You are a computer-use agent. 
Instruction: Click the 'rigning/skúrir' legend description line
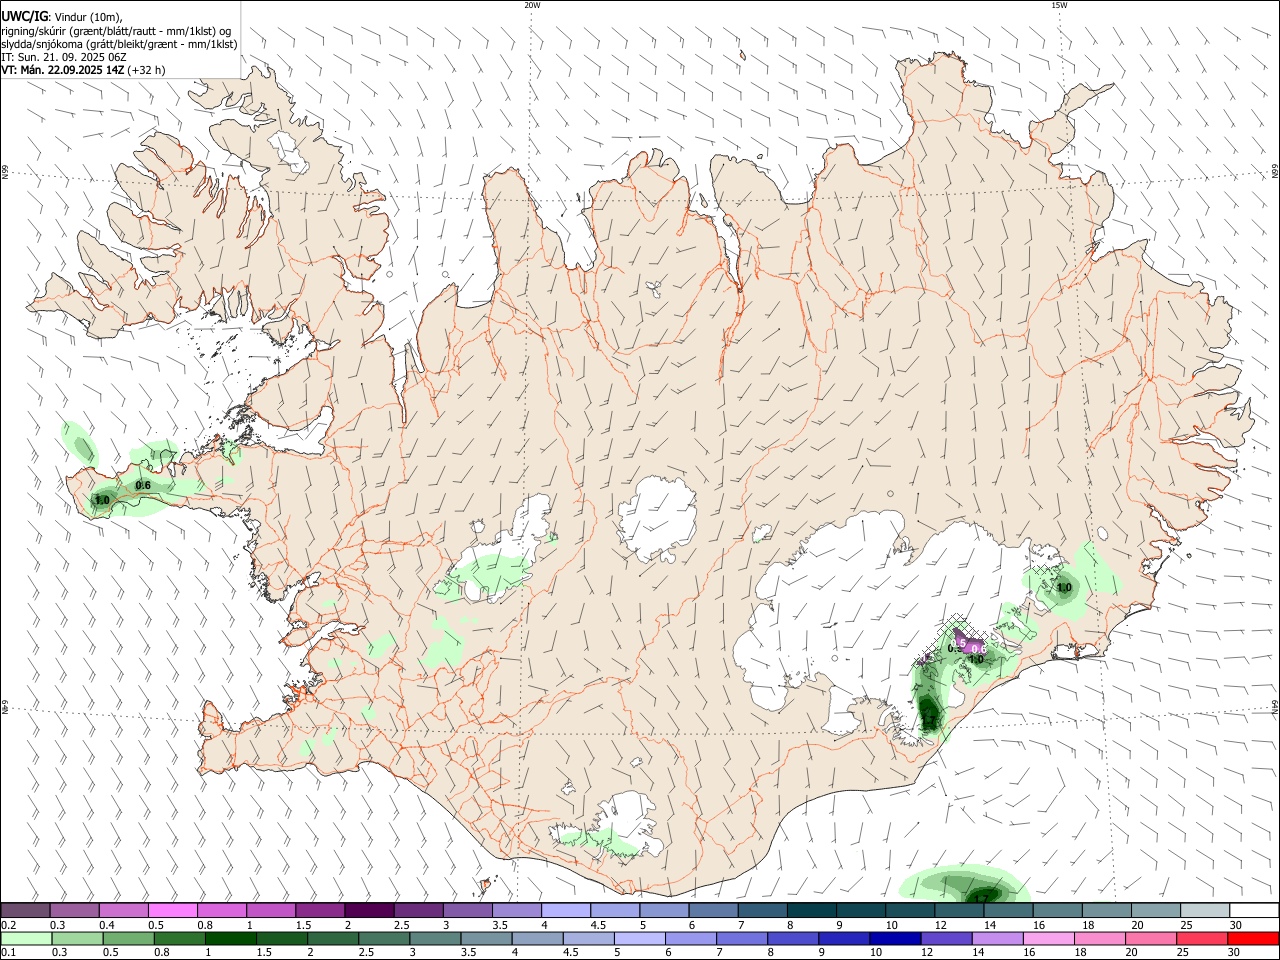coord(116,31)
